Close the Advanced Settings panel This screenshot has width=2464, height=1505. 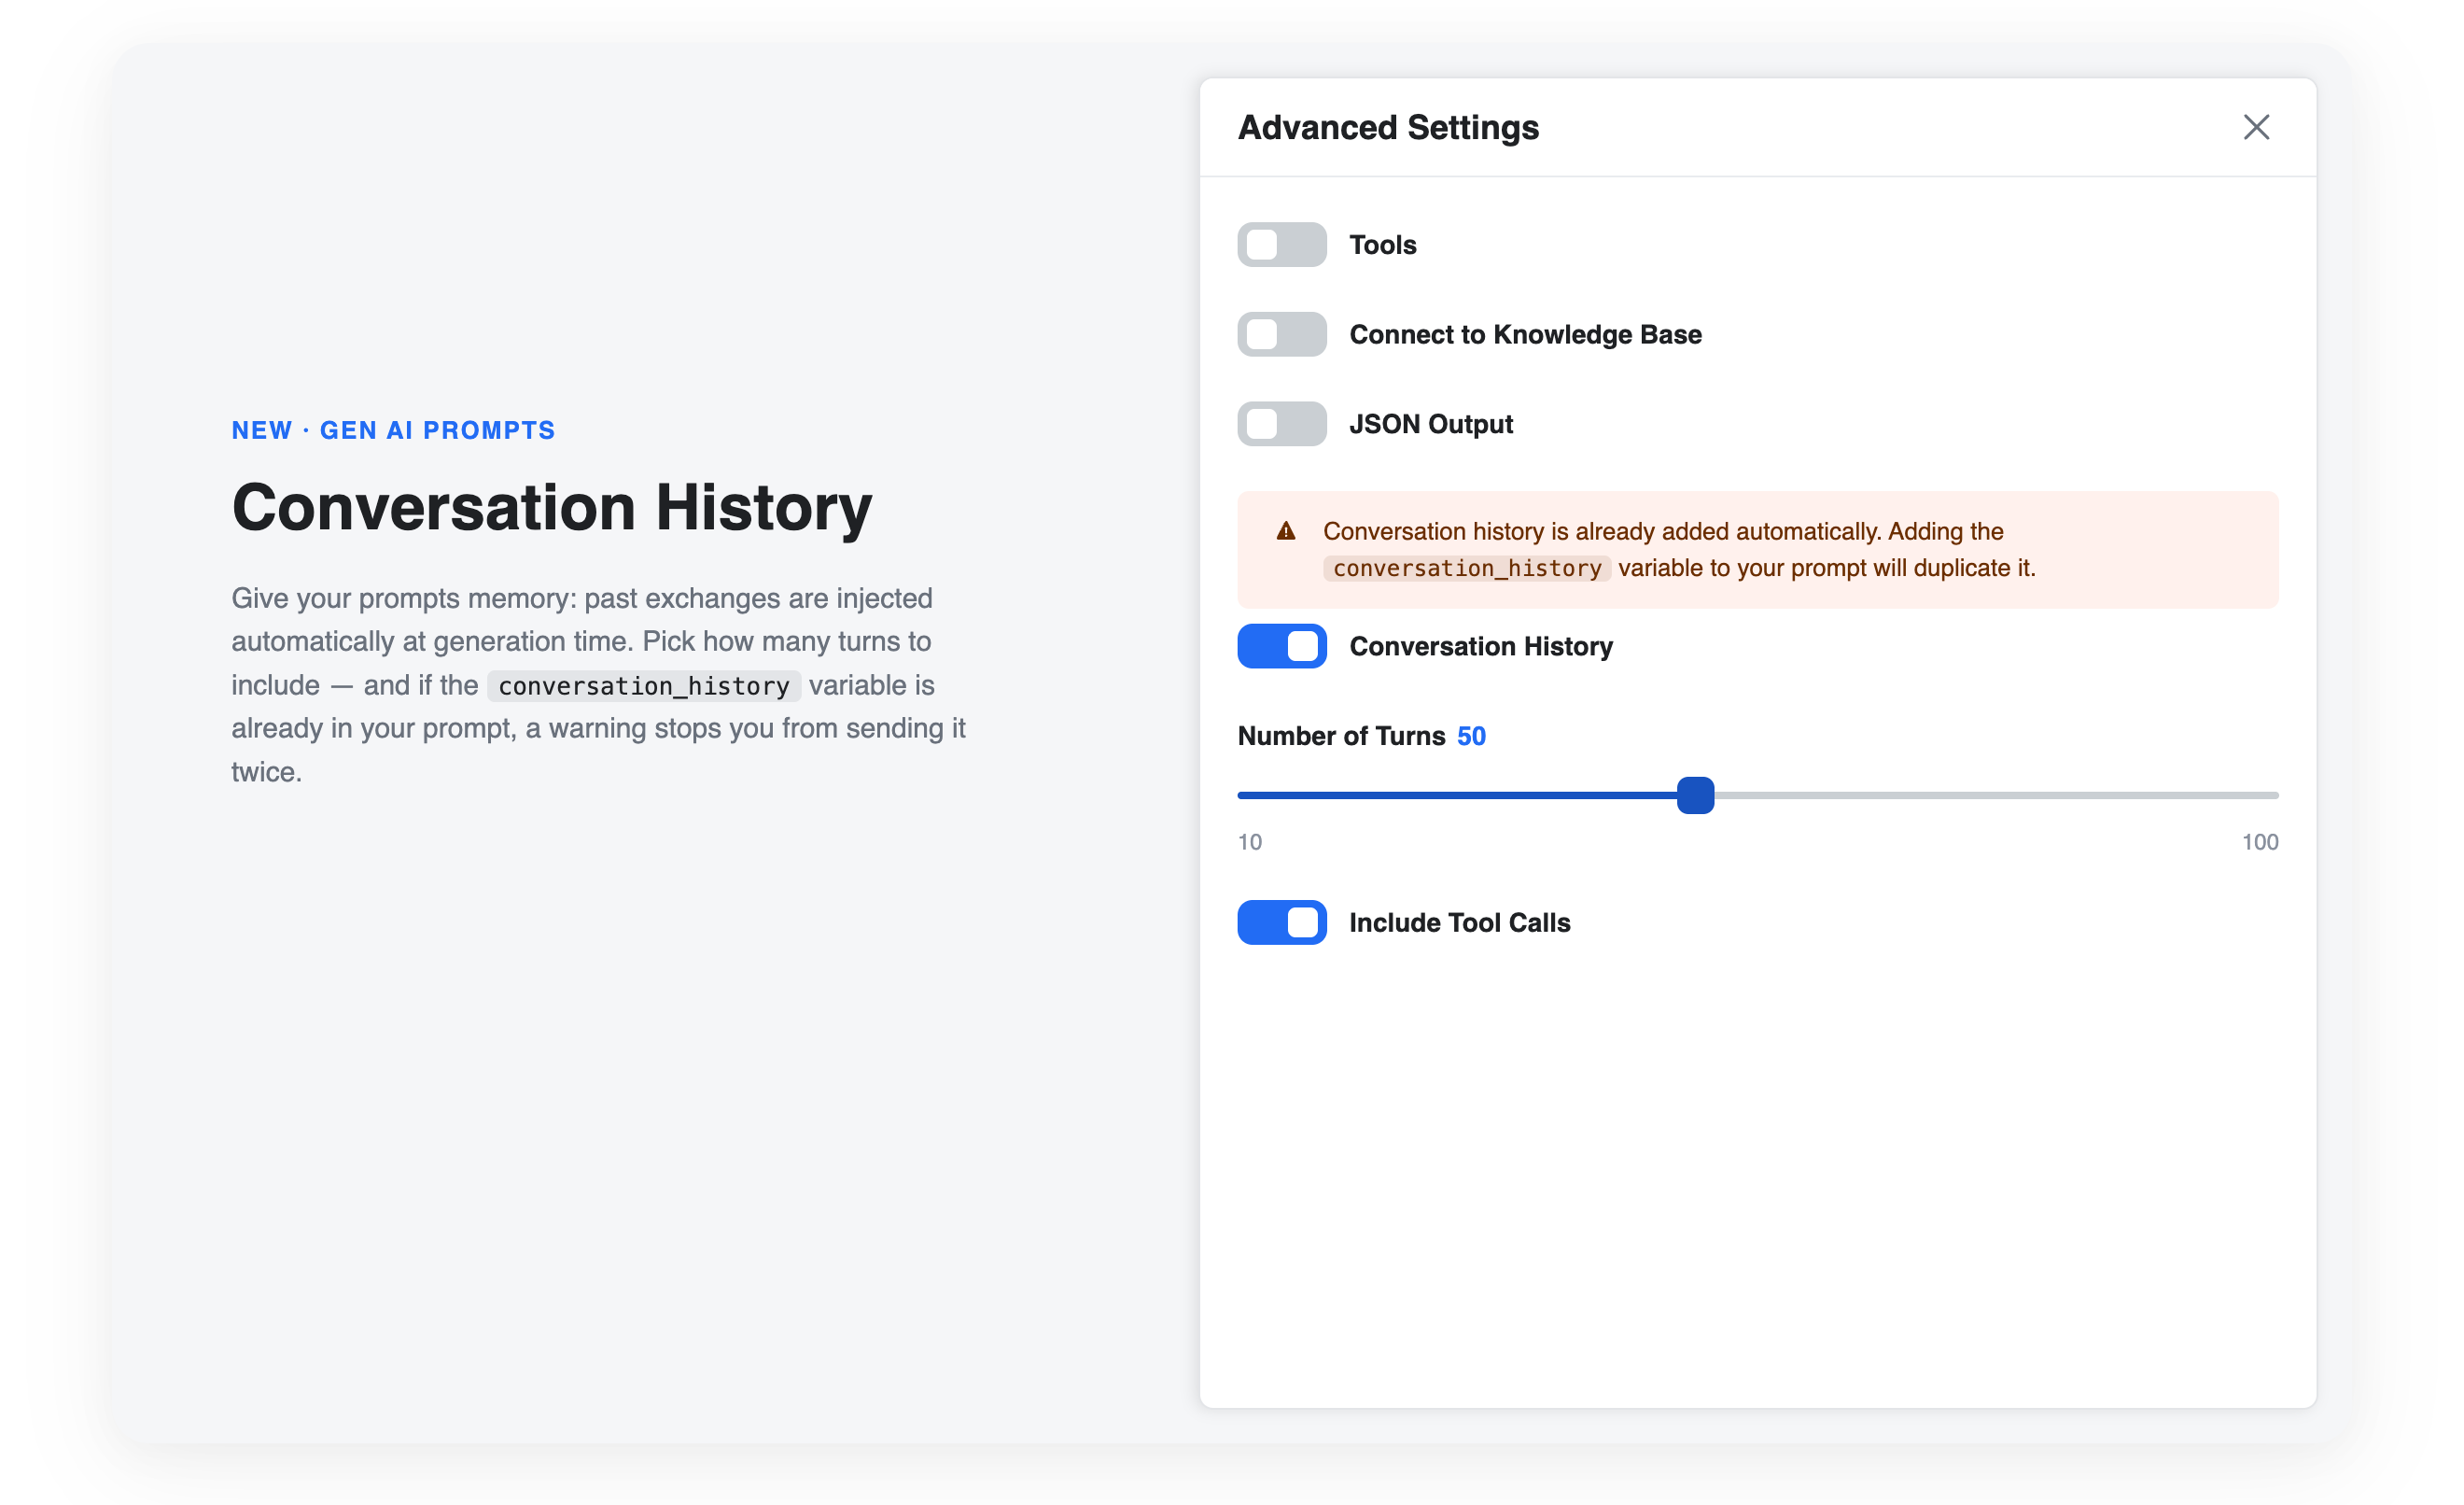pyautogui.click(x=2256, y=127)
